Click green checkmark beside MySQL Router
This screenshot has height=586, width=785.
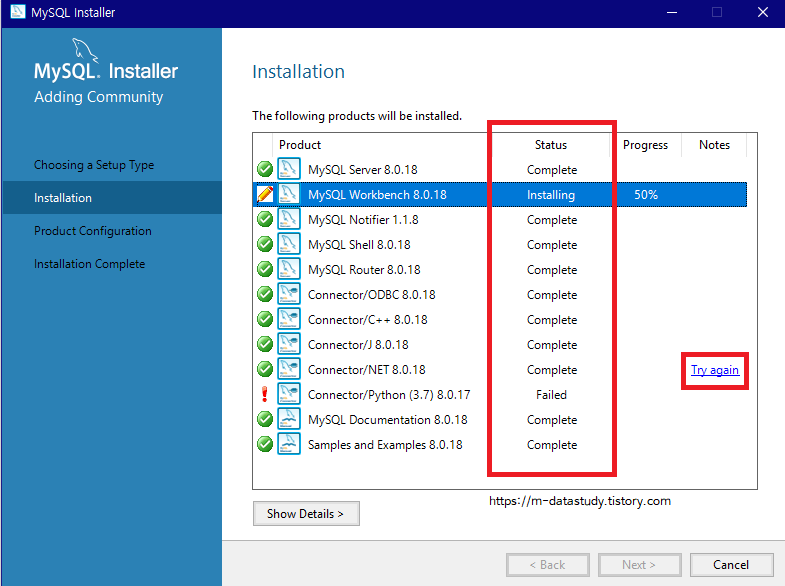pyautogui.click(x=265, y=269)
